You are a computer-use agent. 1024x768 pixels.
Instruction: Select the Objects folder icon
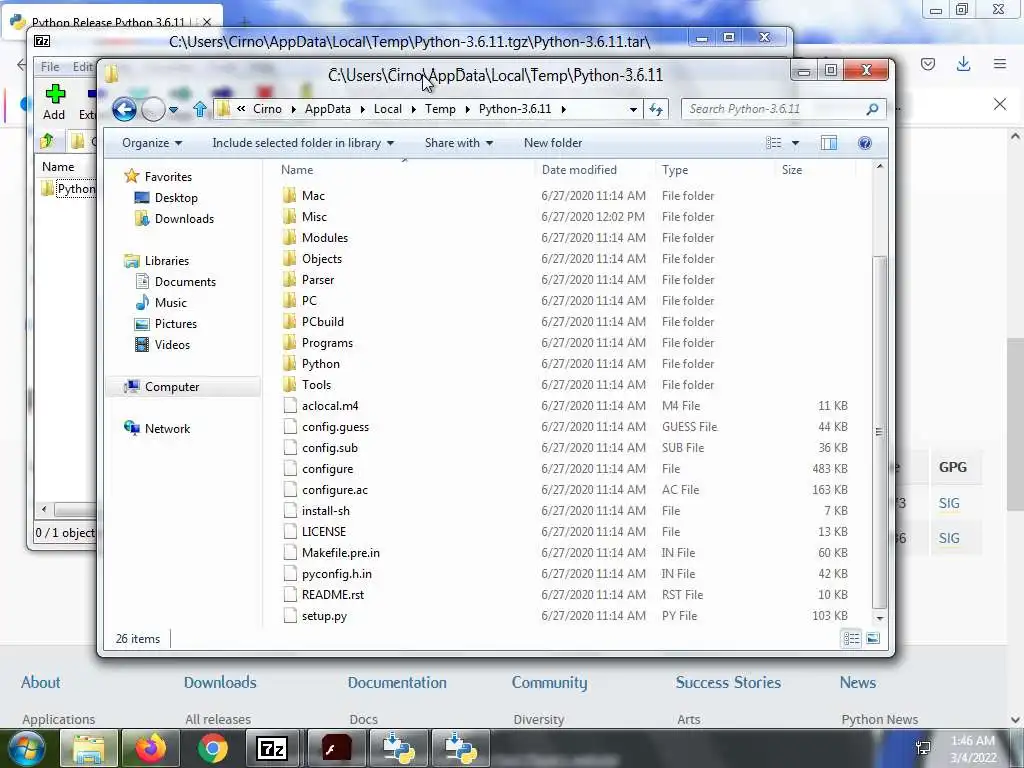[290, 259]
